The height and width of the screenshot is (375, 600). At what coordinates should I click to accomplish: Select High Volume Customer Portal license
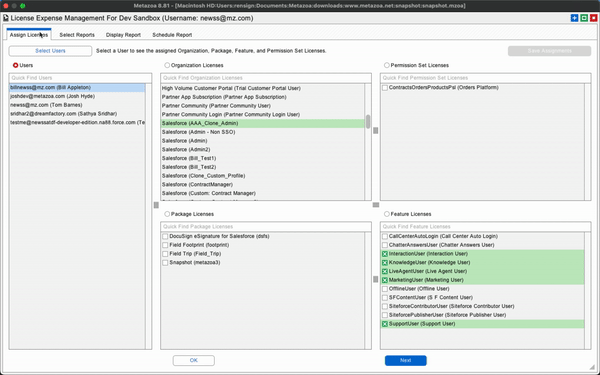263,88
